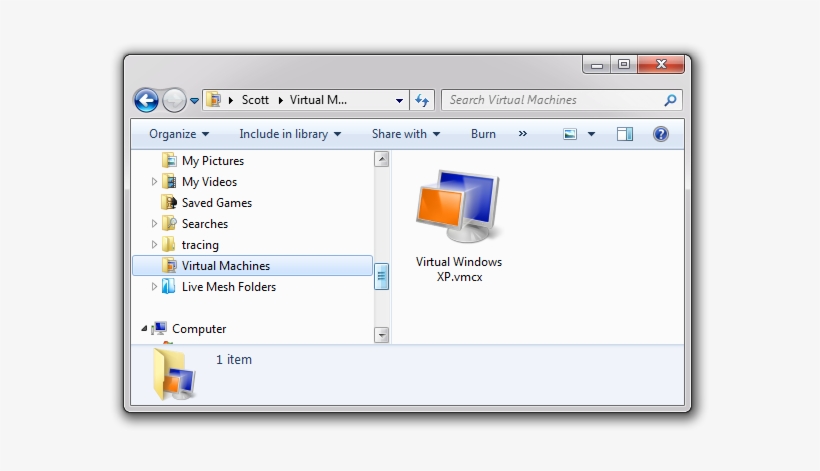Image resolution: width=820 pixels, height=471 pixels.
Task: Open the view options dropdown arrow
Action: (591, 134)
